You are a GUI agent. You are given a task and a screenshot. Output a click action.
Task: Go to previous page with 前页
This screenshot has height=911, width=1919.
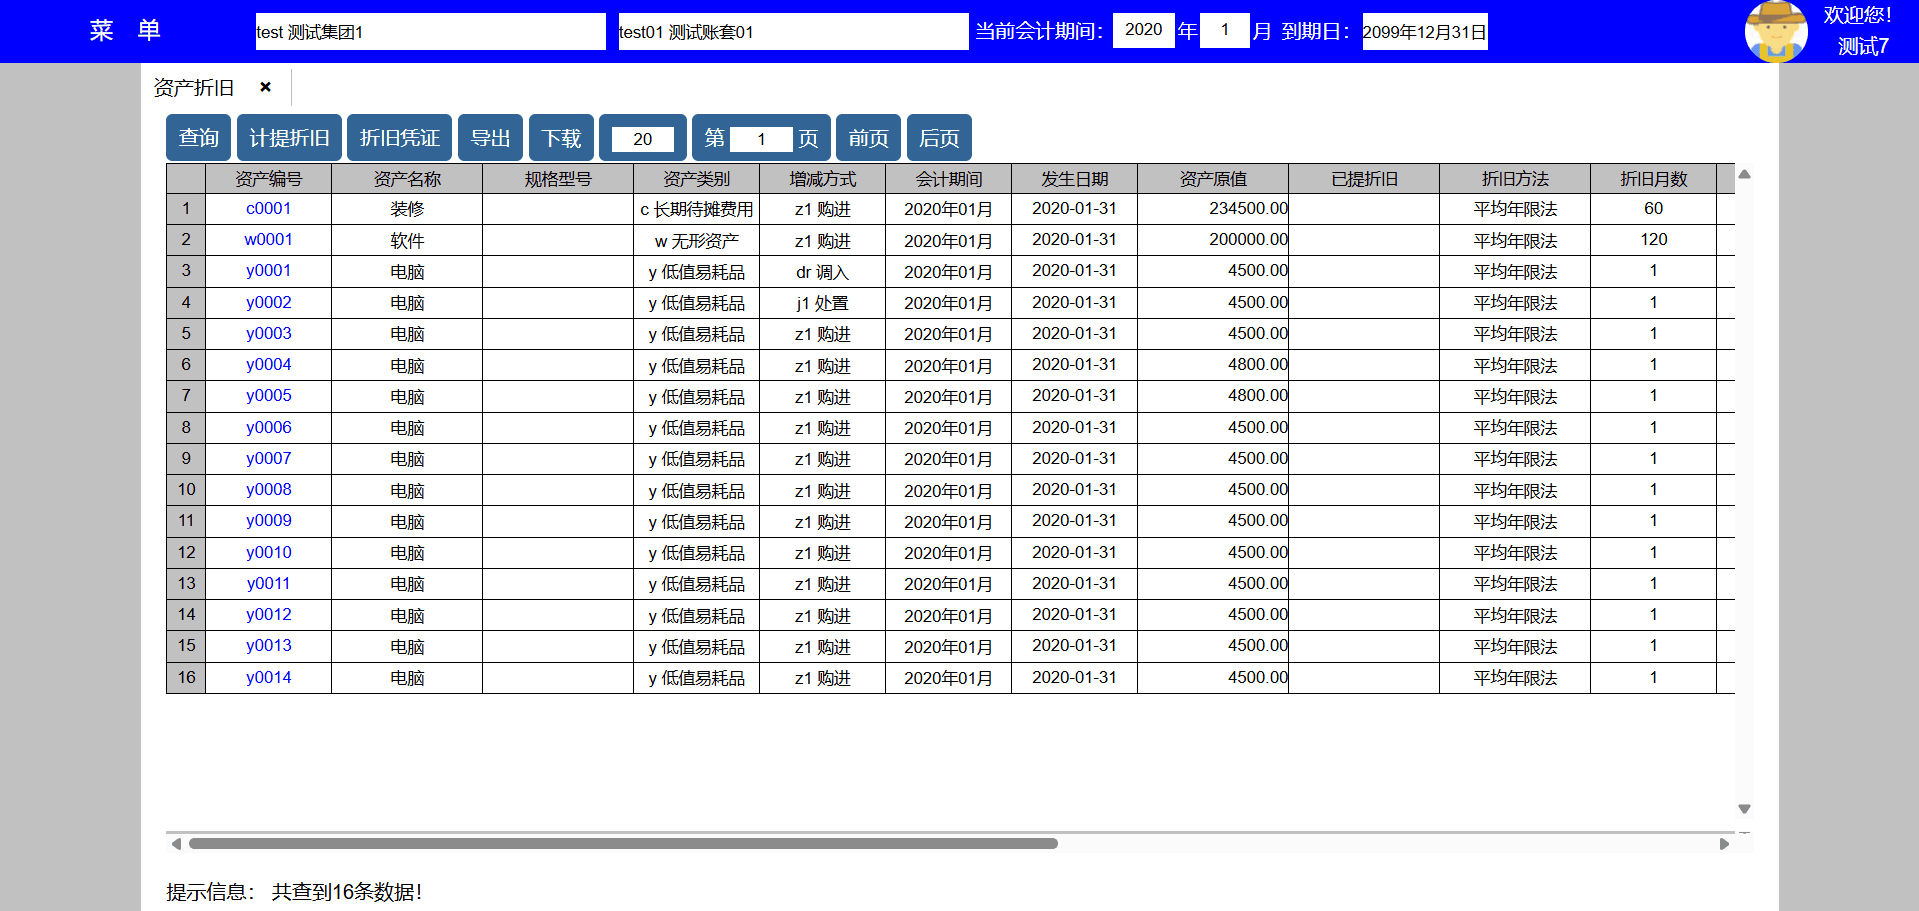(x=868, y=138)
